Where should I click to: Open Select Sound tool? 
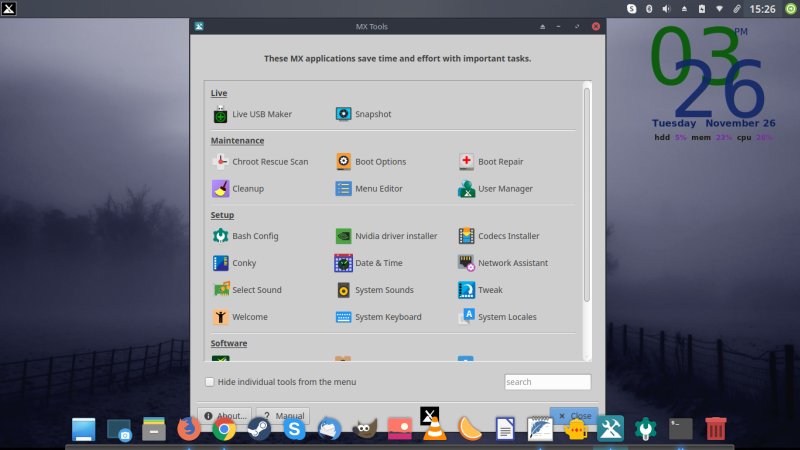(x=247, y=290)
